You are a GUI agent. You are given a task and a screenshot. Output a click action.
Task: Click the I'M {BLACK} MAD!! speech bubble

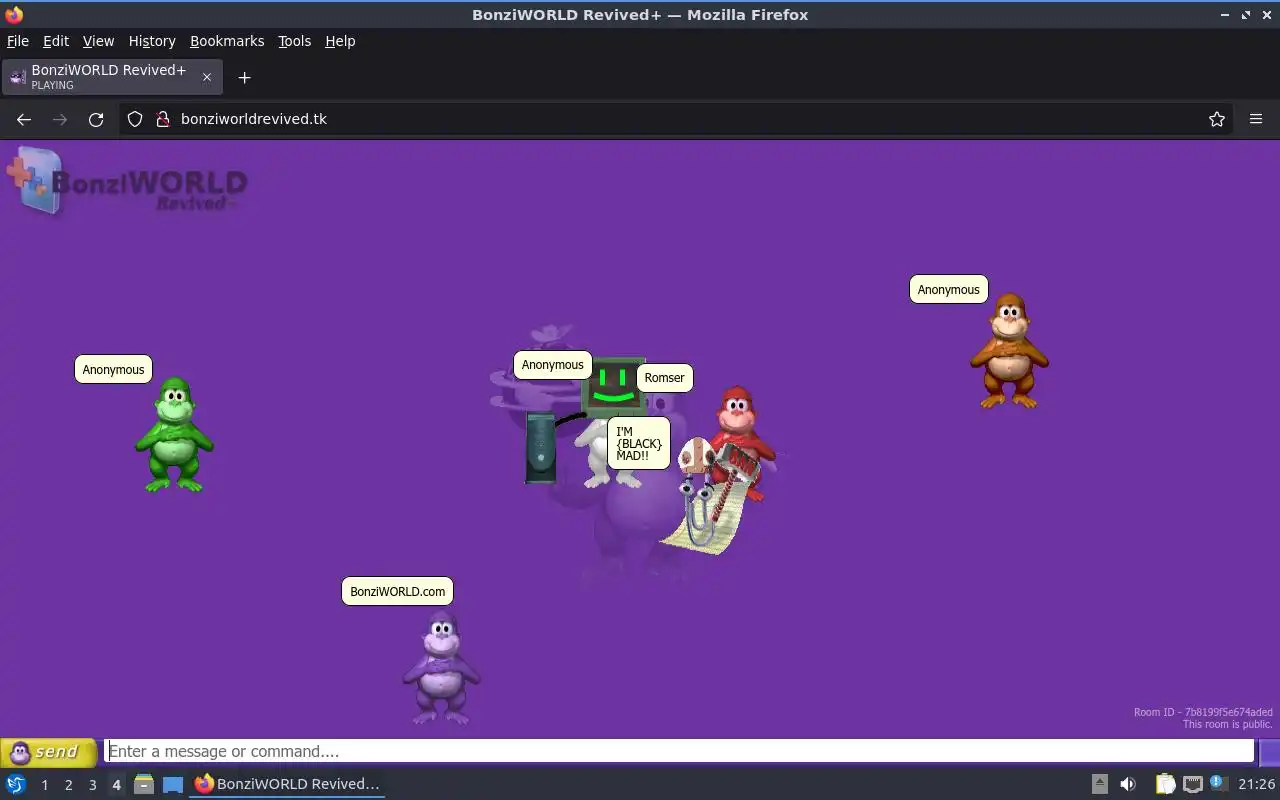[x=638, y=443]
